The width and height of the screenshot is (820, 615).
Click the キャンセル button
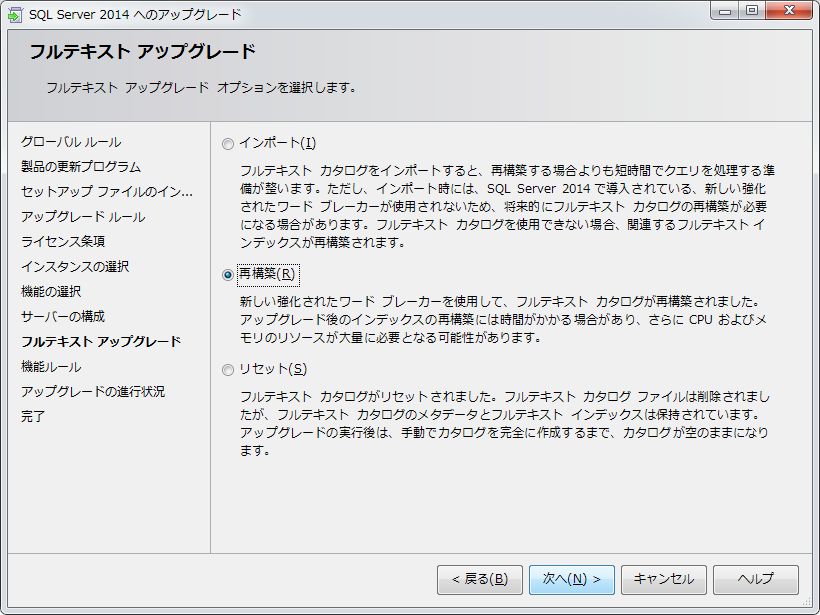(x=663, y=579)
